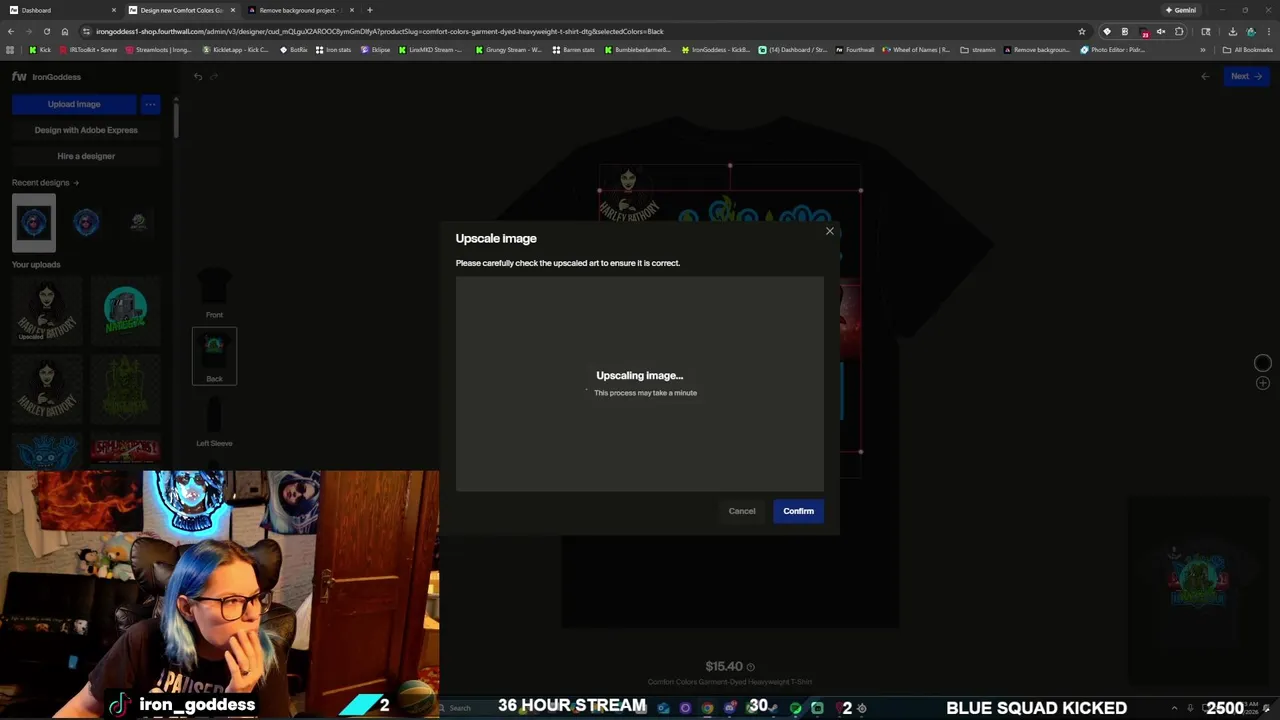Click the price info icon next to $15.40

point(750,667)
